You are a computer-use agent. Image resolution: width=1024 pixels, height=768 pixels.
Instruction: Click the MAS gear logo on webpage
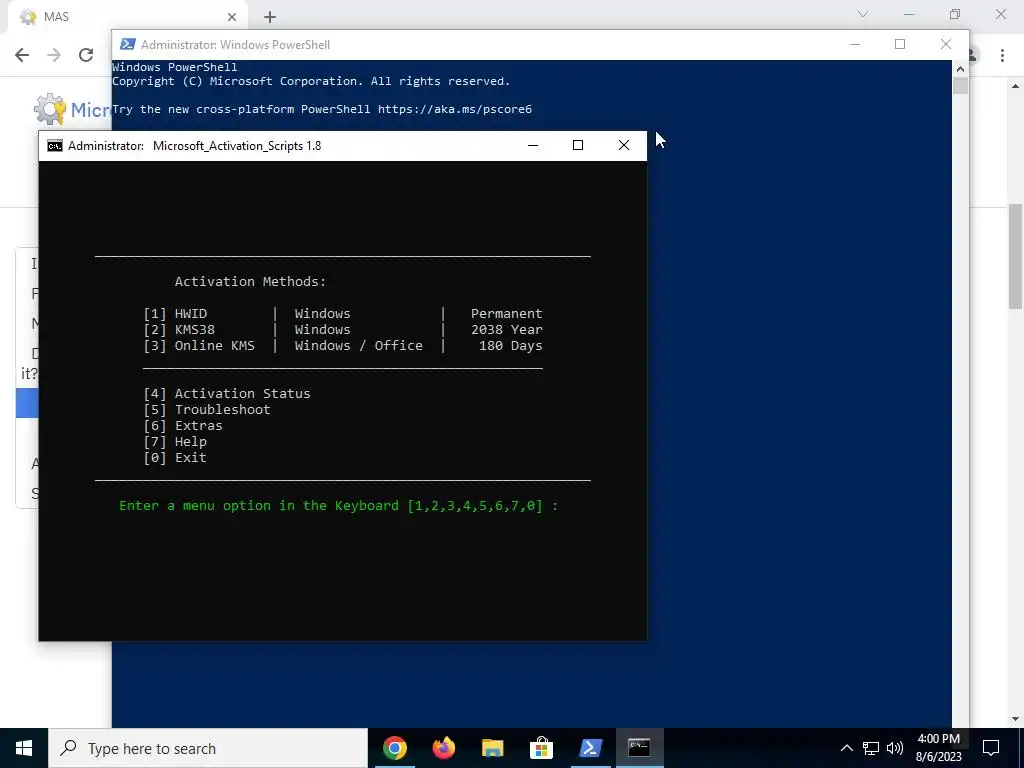tap(50, 109)
